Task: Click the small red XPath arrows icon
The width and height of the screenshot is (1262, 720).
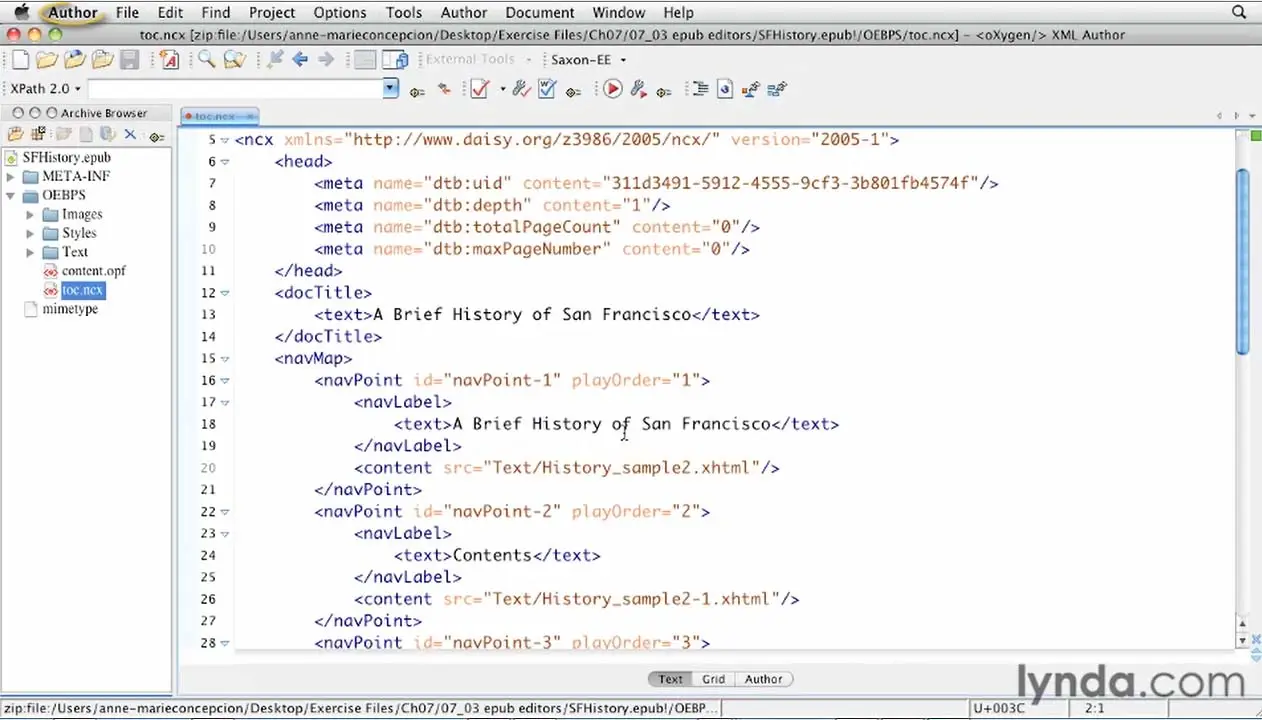Action: click(x=444, y=89)
